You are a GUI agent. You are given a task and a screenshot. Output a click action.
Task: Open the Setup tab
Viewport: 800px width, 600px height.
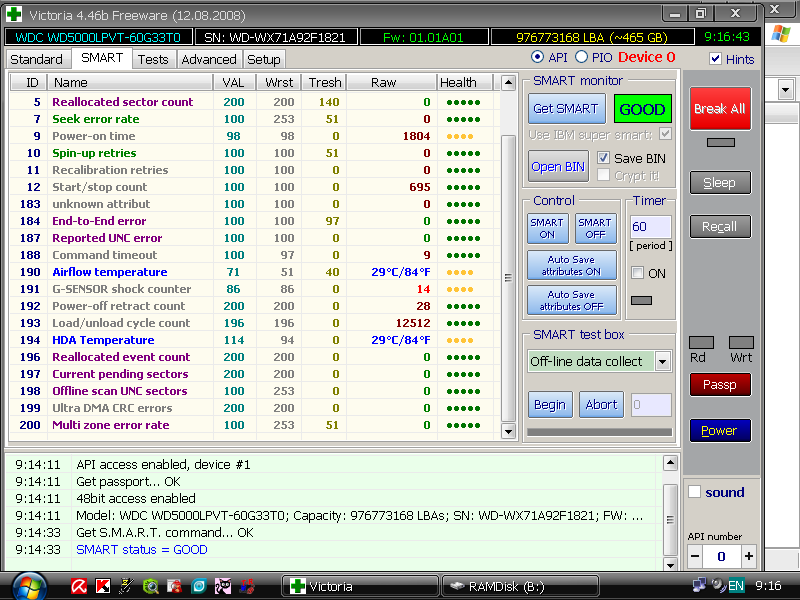pos(264,59)
